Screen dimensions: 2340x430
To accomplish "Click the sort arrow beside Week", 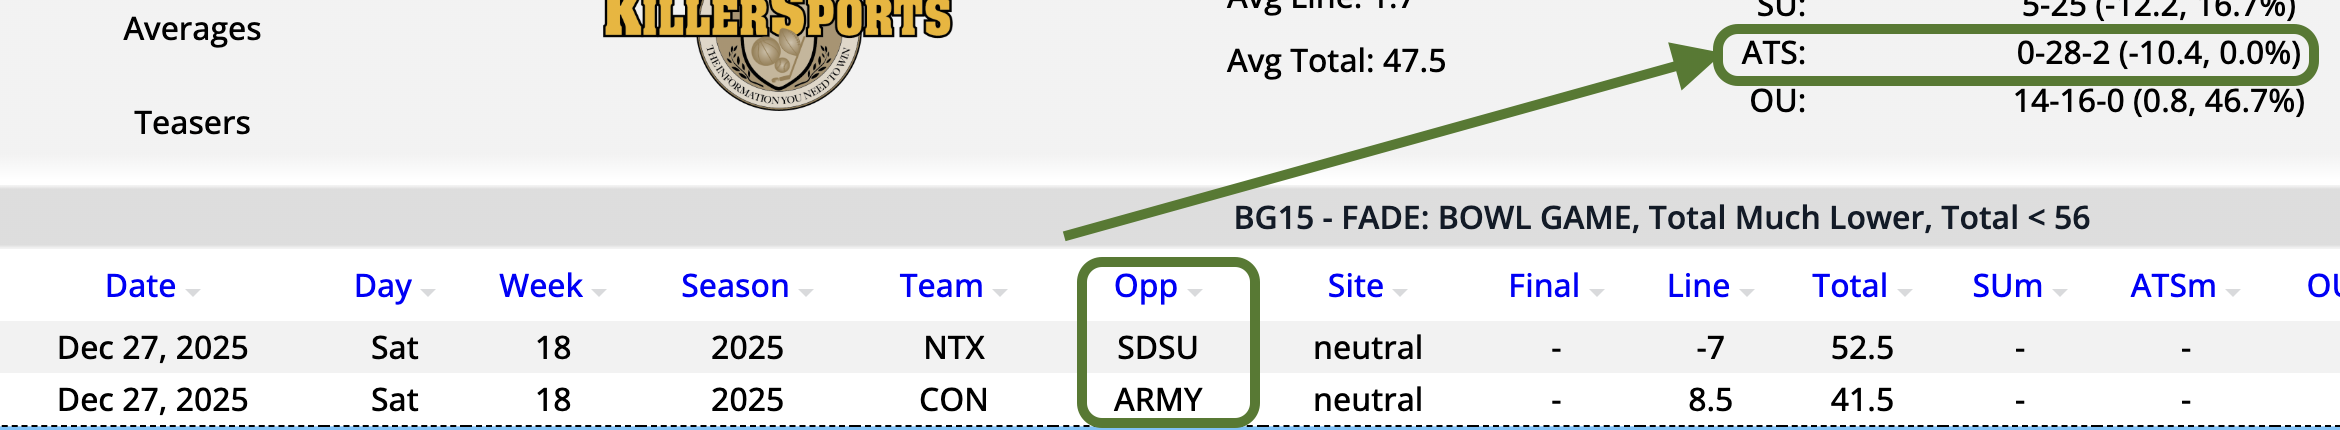I will tap(599, 292).
